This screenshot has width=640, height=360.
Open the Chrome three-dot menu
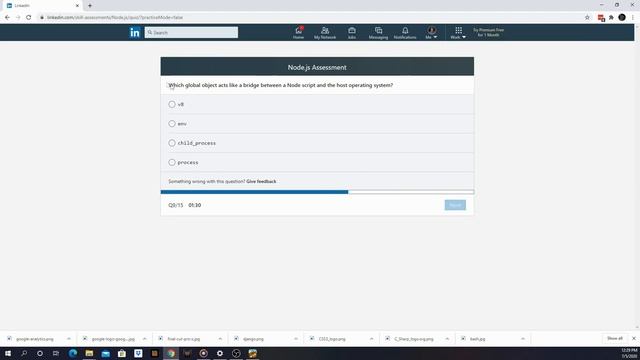(633, 18)
